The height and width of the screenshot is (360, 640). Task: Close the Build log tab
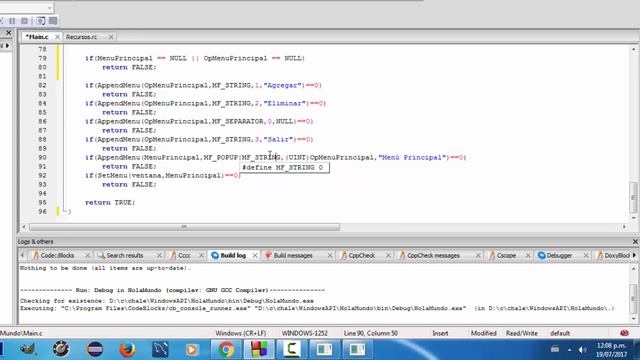(255, 256)
